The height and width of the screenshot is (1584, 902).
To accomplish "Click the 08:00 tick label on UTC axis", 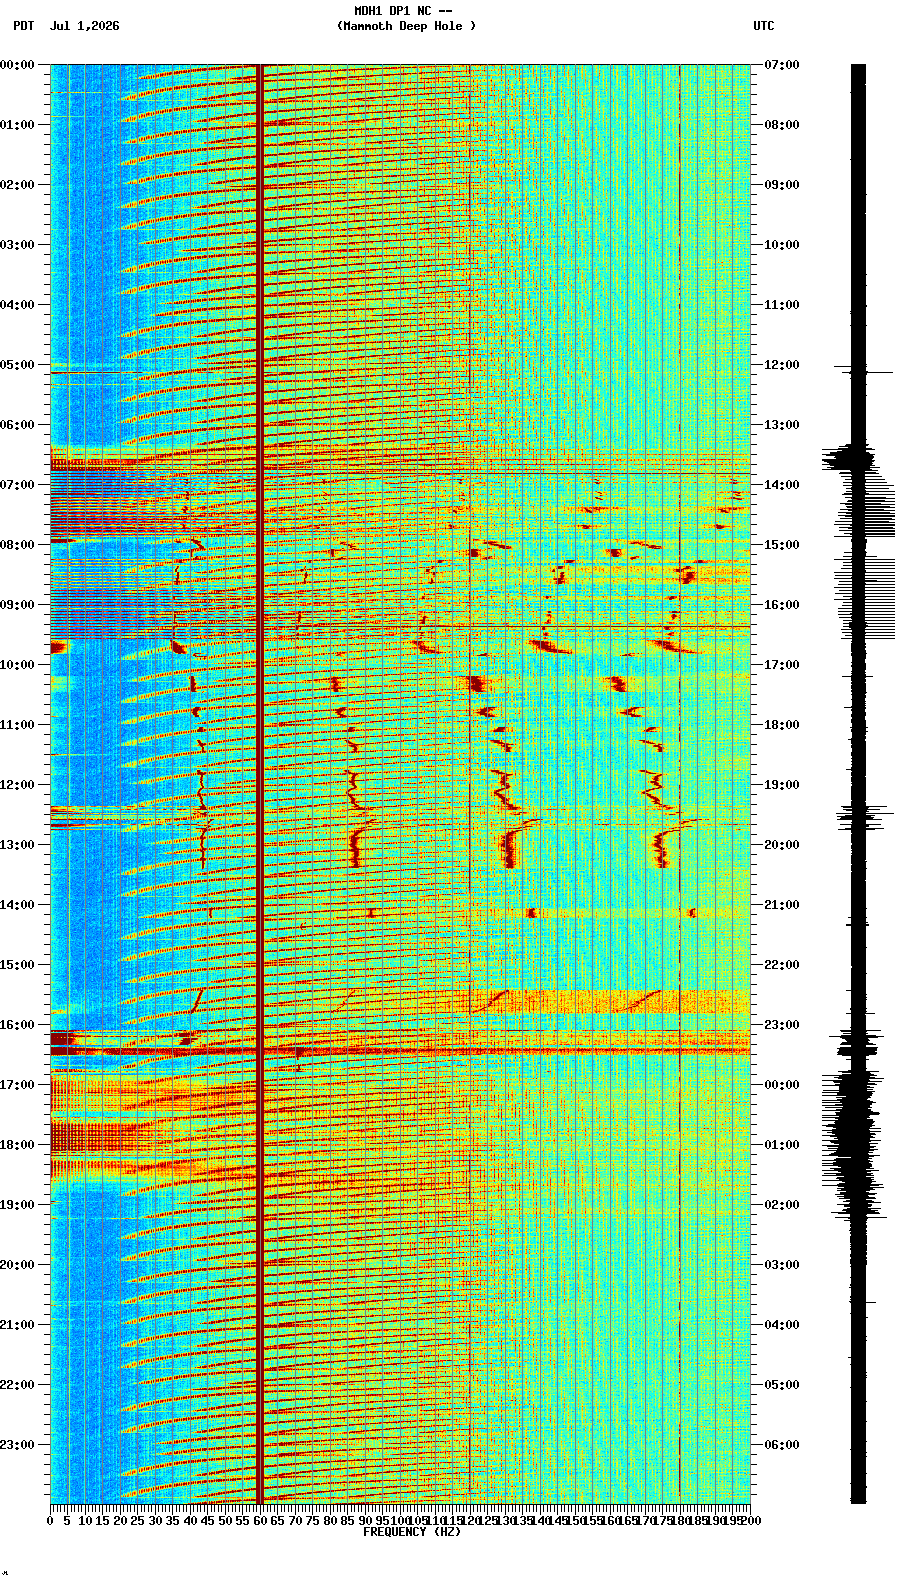I will [x=782, y=125].
